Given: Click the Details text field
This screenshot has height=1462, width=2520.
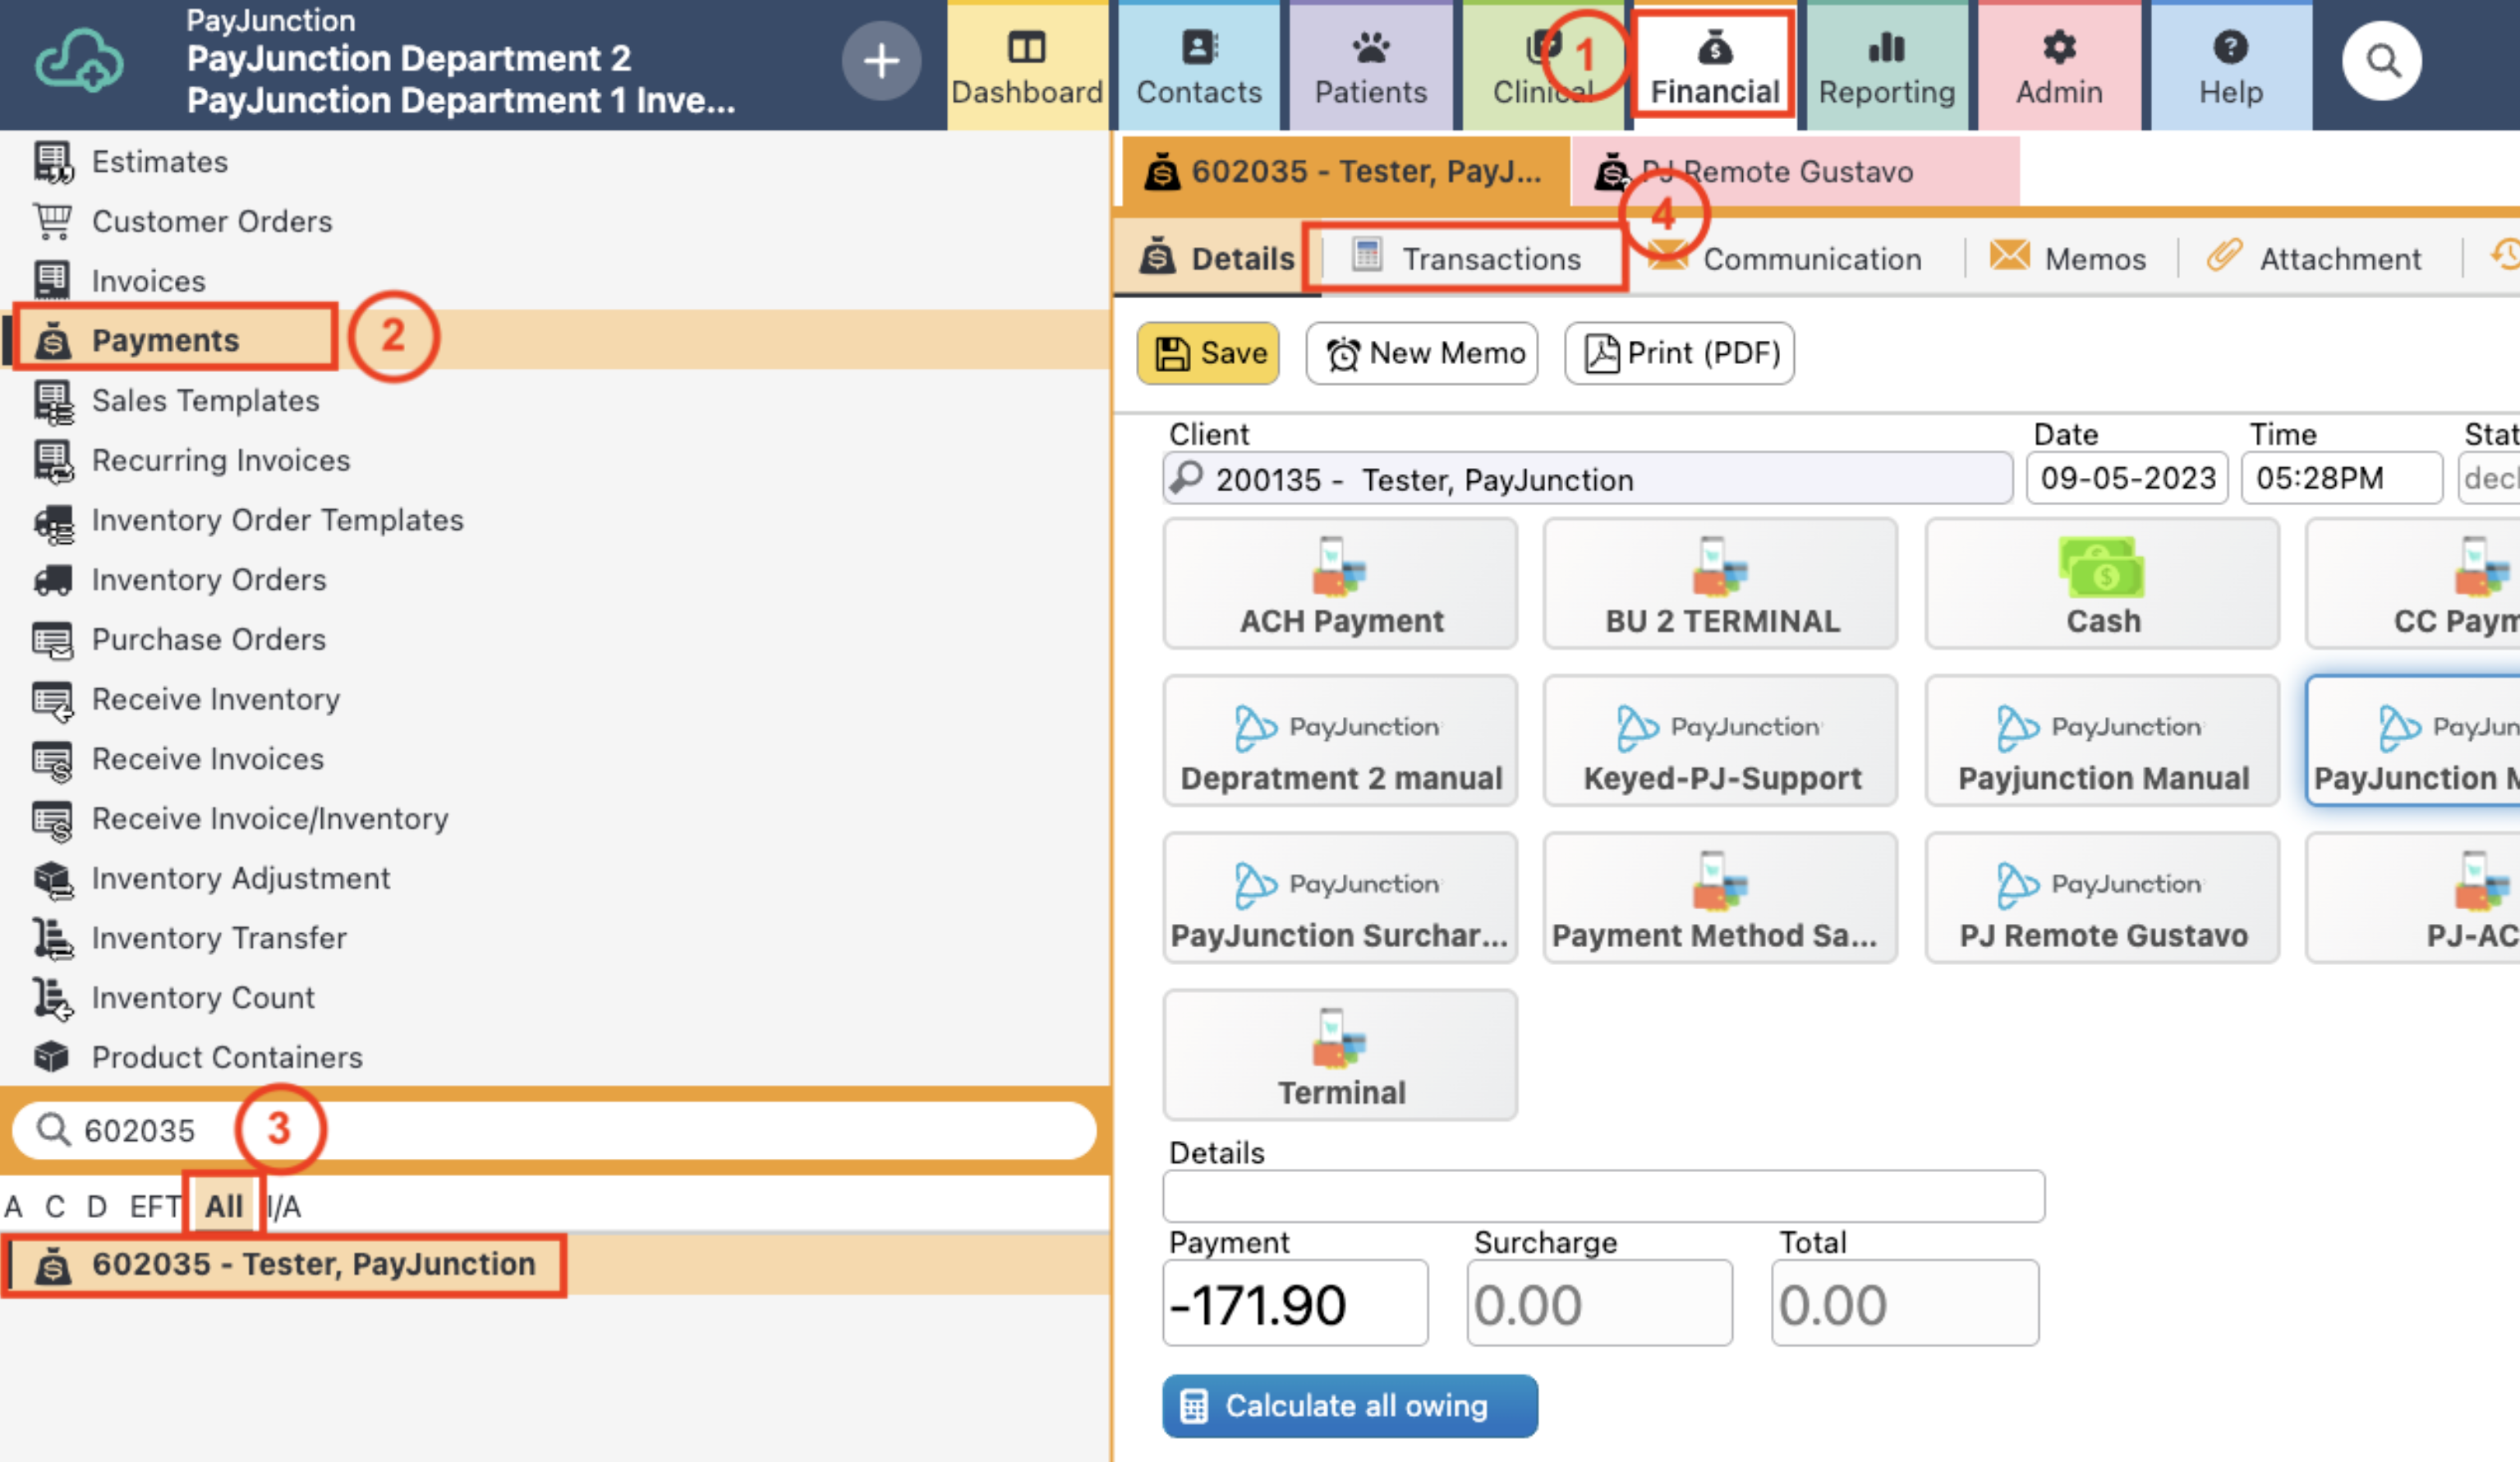Looking at the screenshot, I should [1604, 1196].
